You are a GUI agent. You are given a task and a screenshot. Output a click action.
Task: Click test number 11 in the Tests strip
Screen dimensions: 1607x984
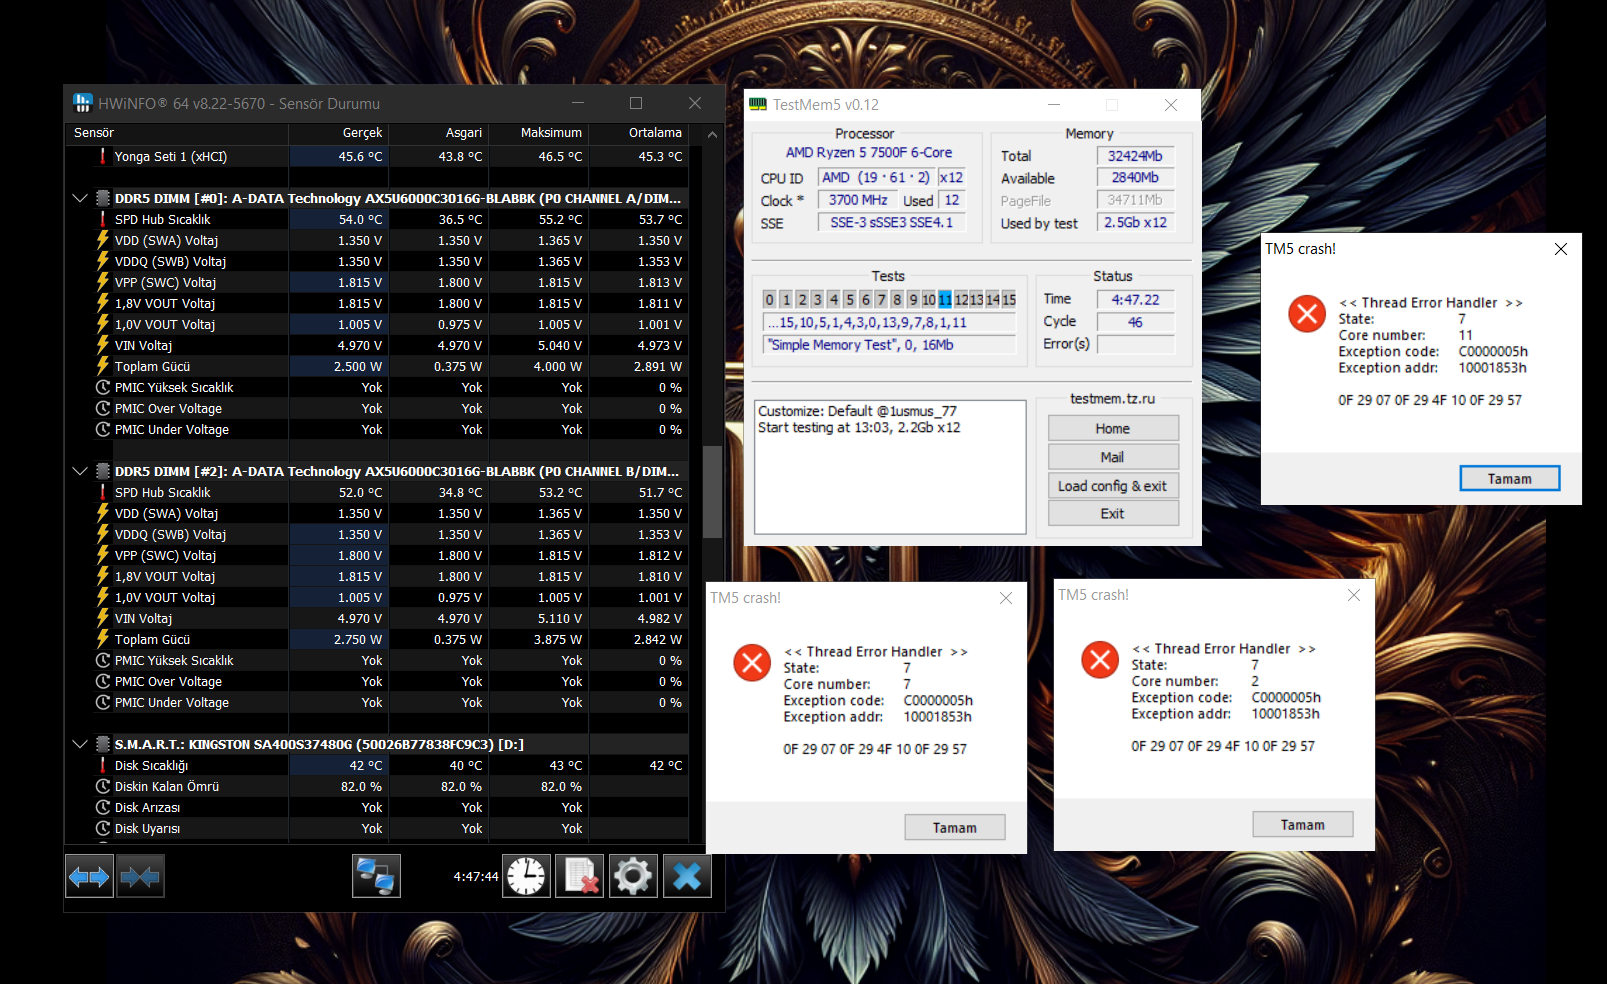[945, 299]
